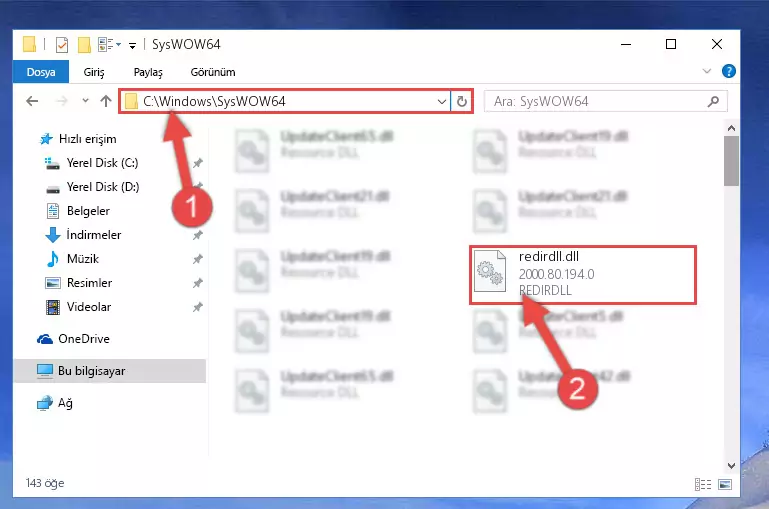
Task: Click the New folder quick access icon
Action: click(84, 45)
